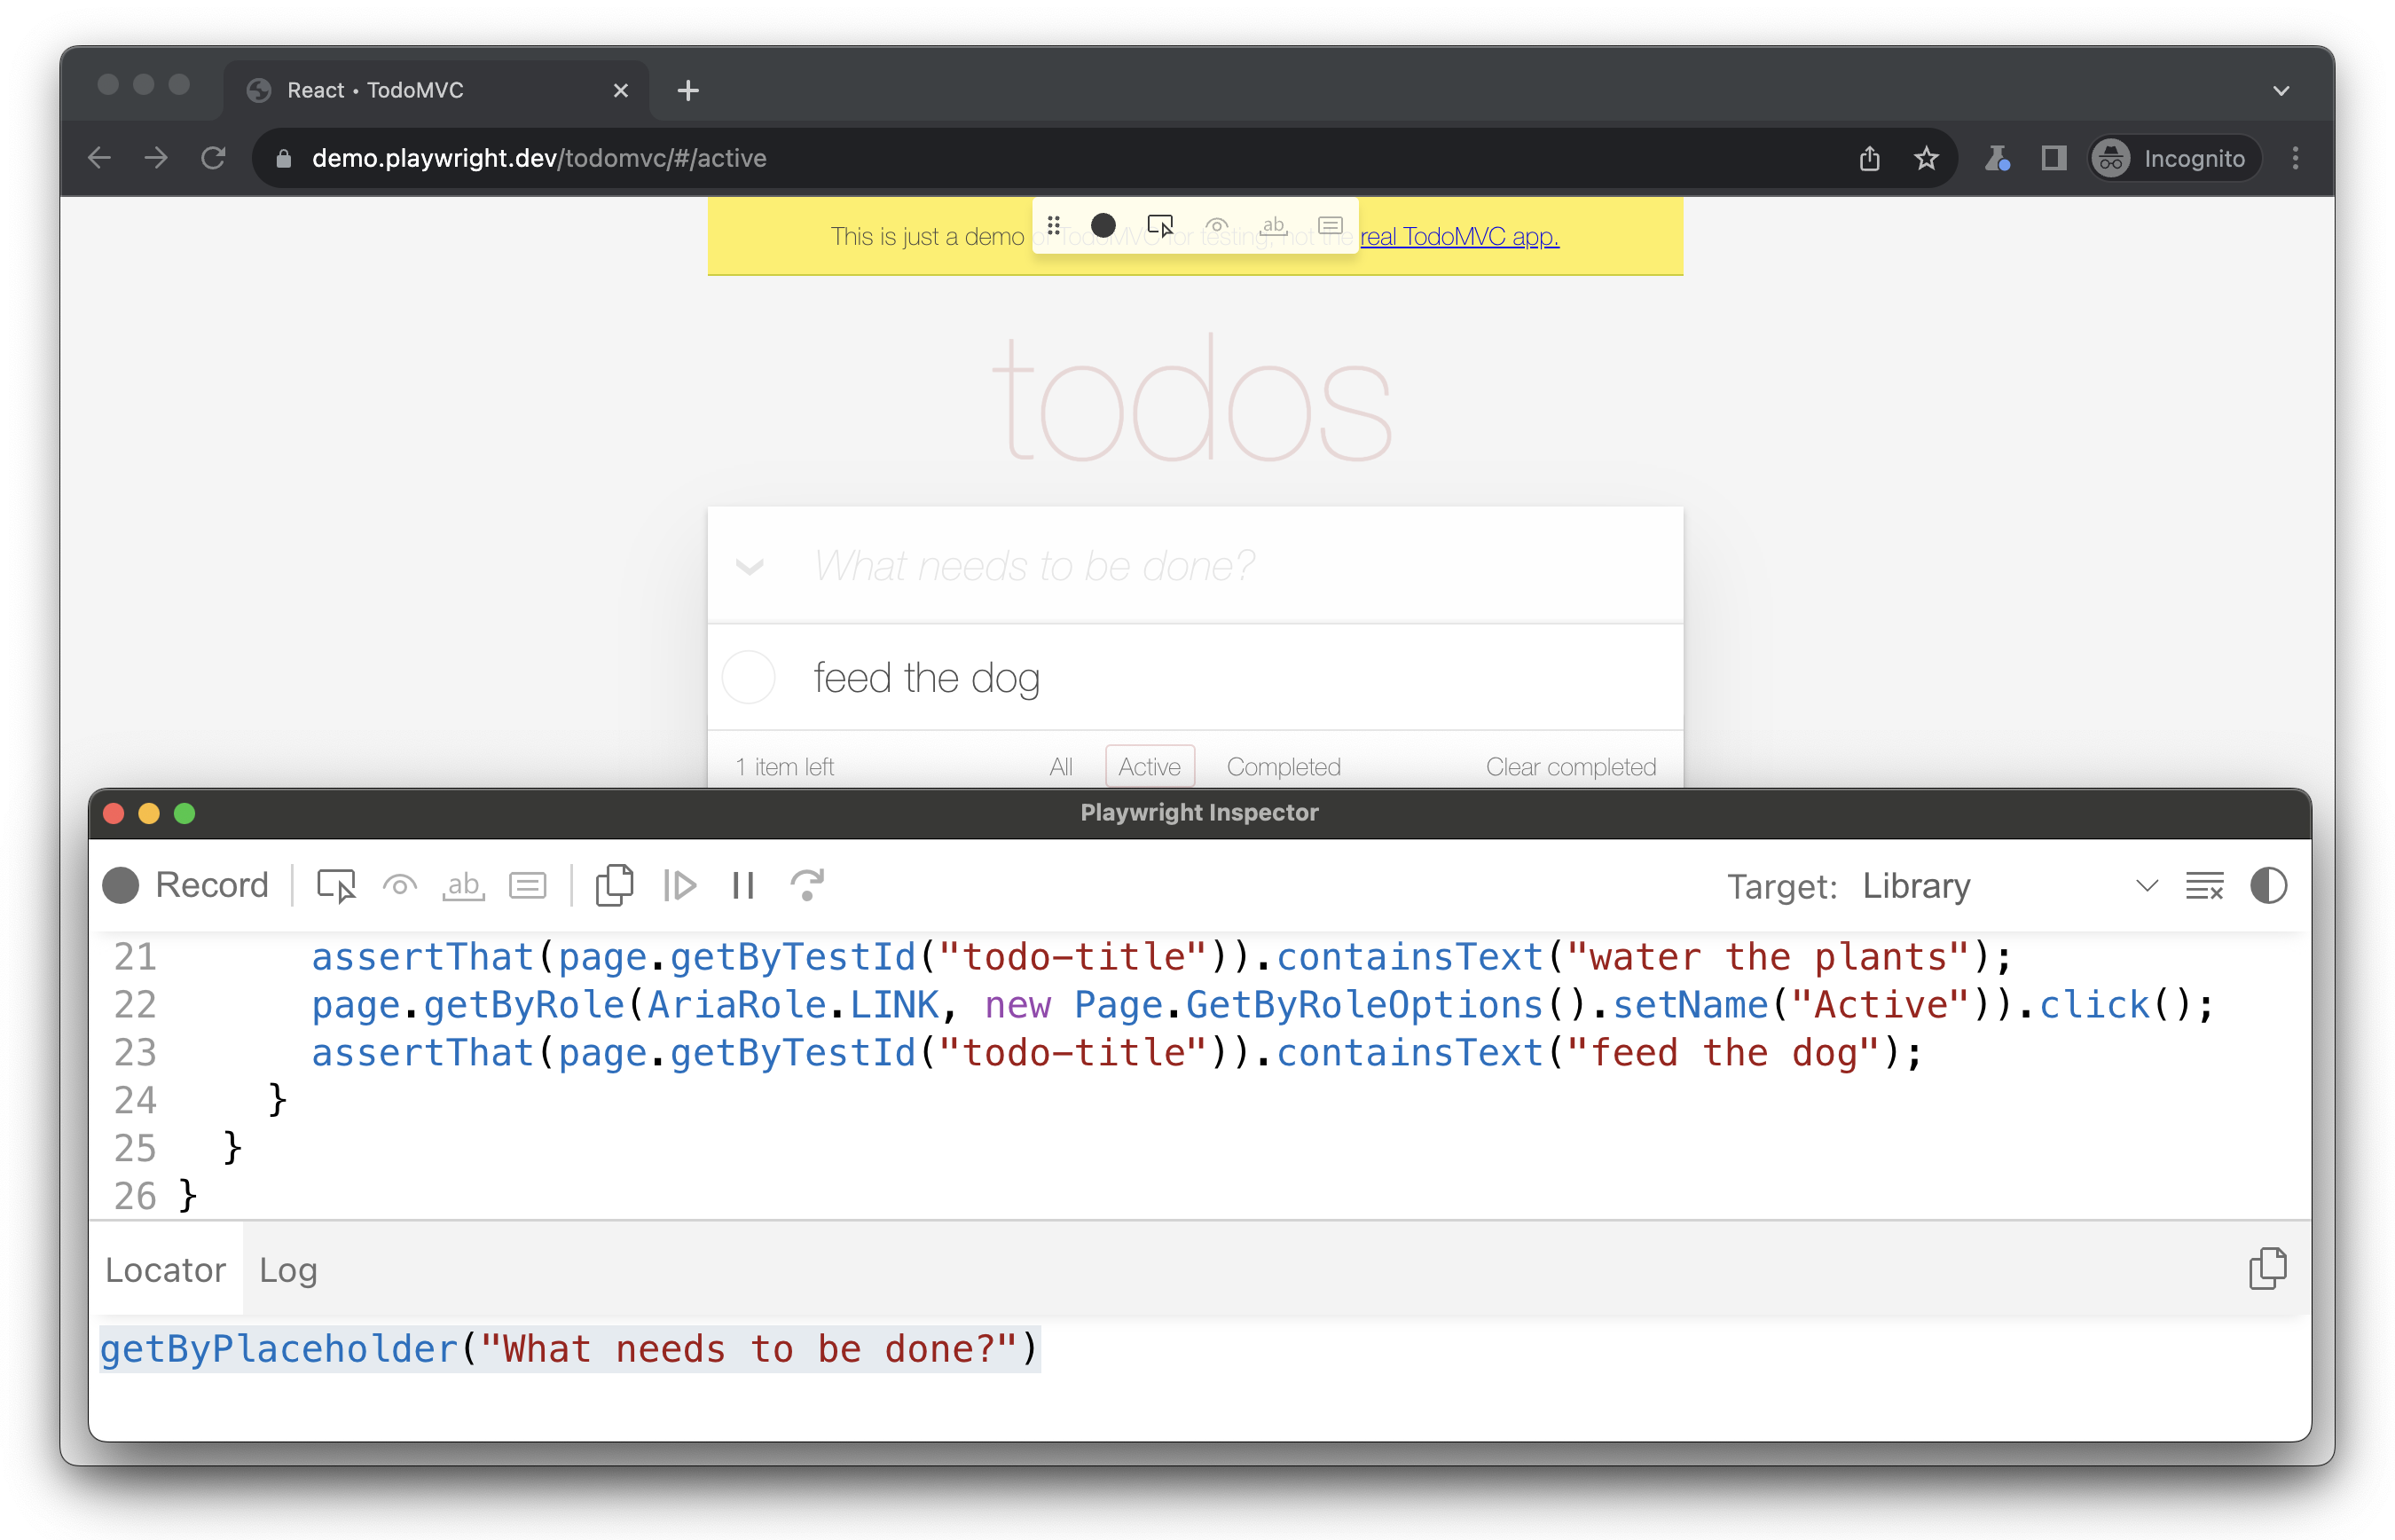Click the overlay assert visibility eye icon
Viewport: 2395px width, 1540px height.
(x=1216, y=226)
